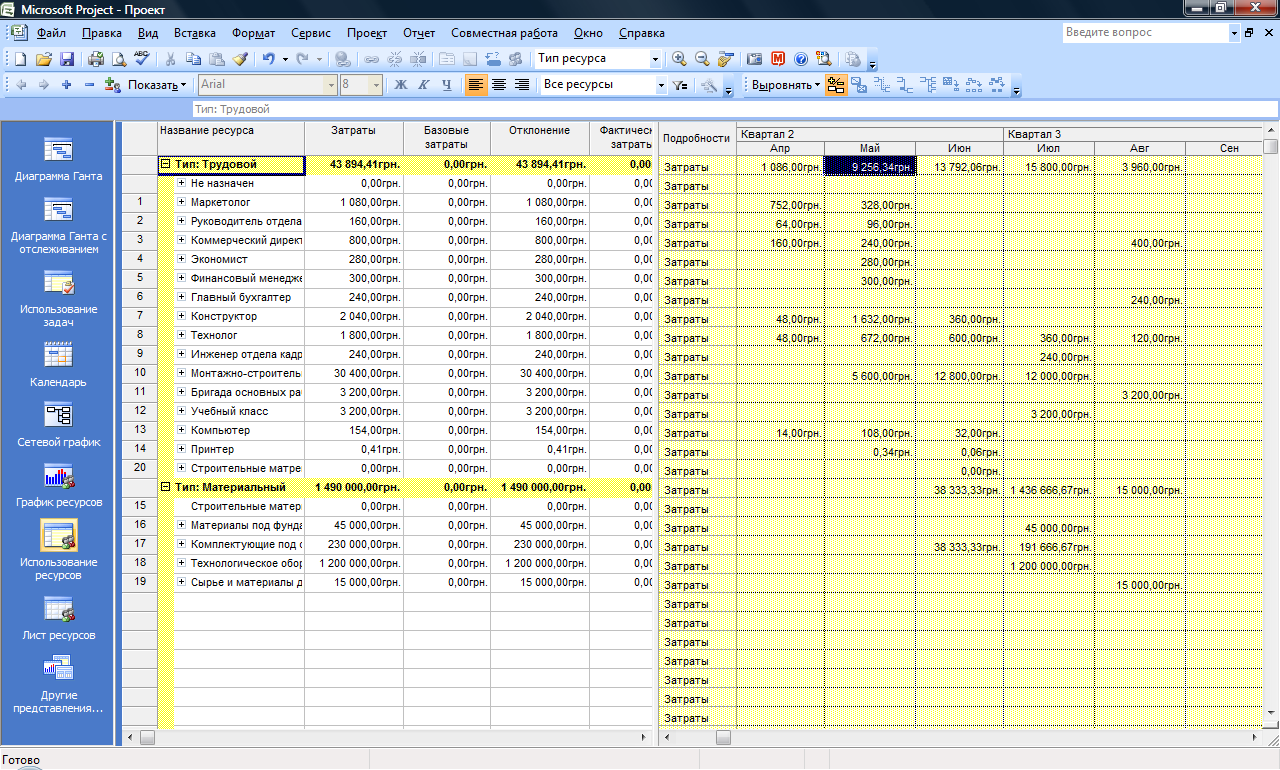Open the Правка menu
This screenshot has height=770, width=1280.
[x=102, y=33]
